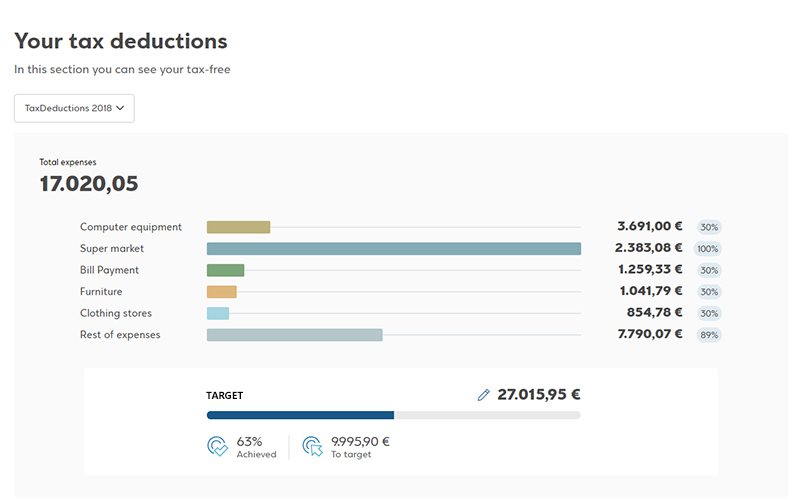Select the green Bill Payment bar

click(225, 270)
